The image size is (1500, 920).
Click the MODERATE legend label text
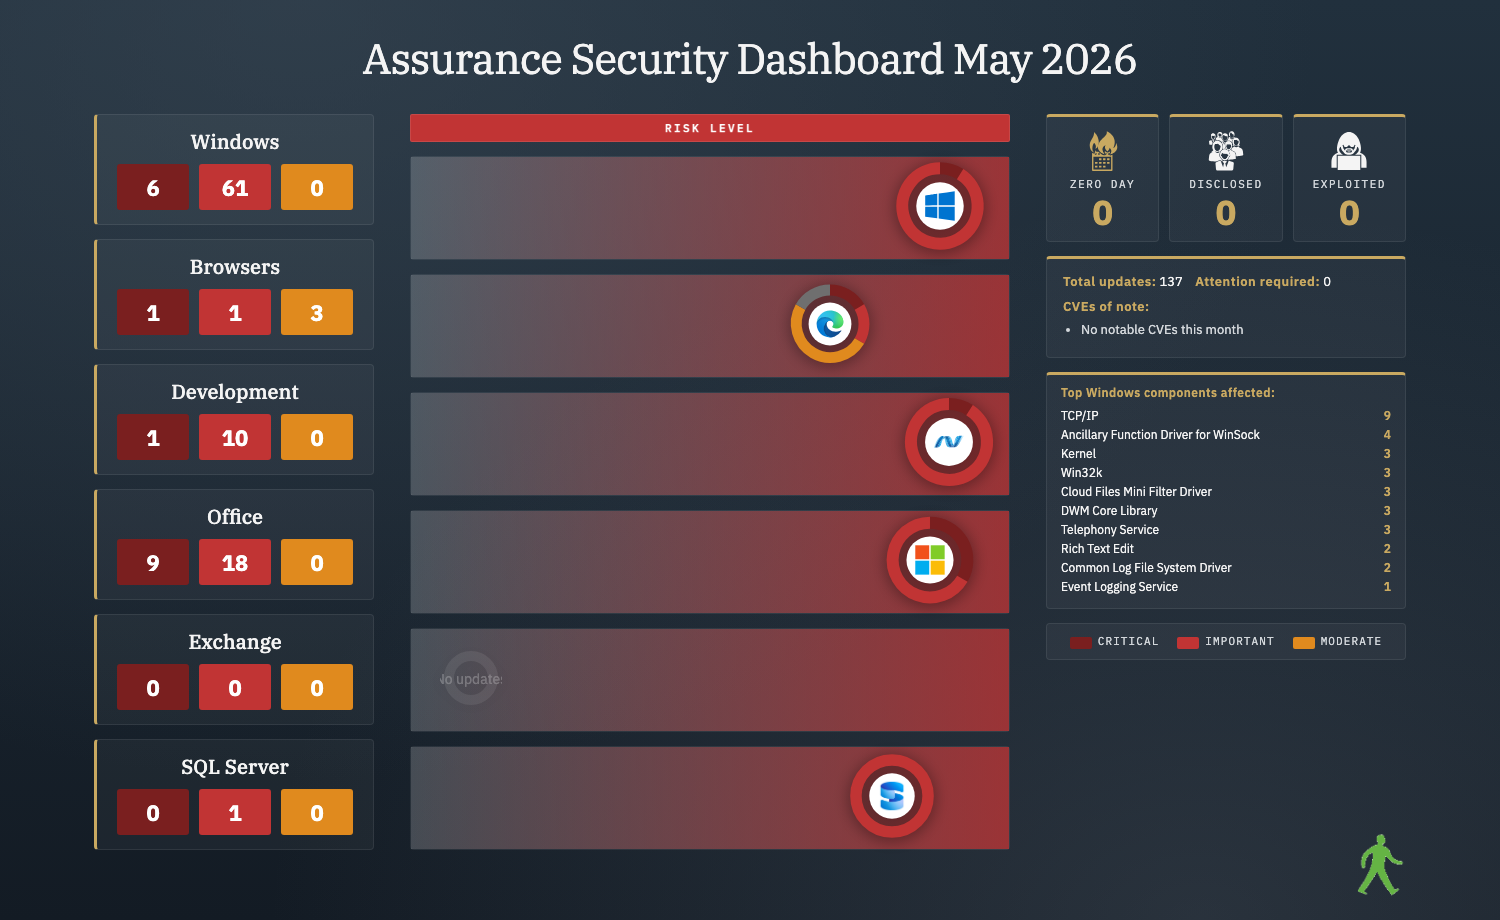point(1351,642)
